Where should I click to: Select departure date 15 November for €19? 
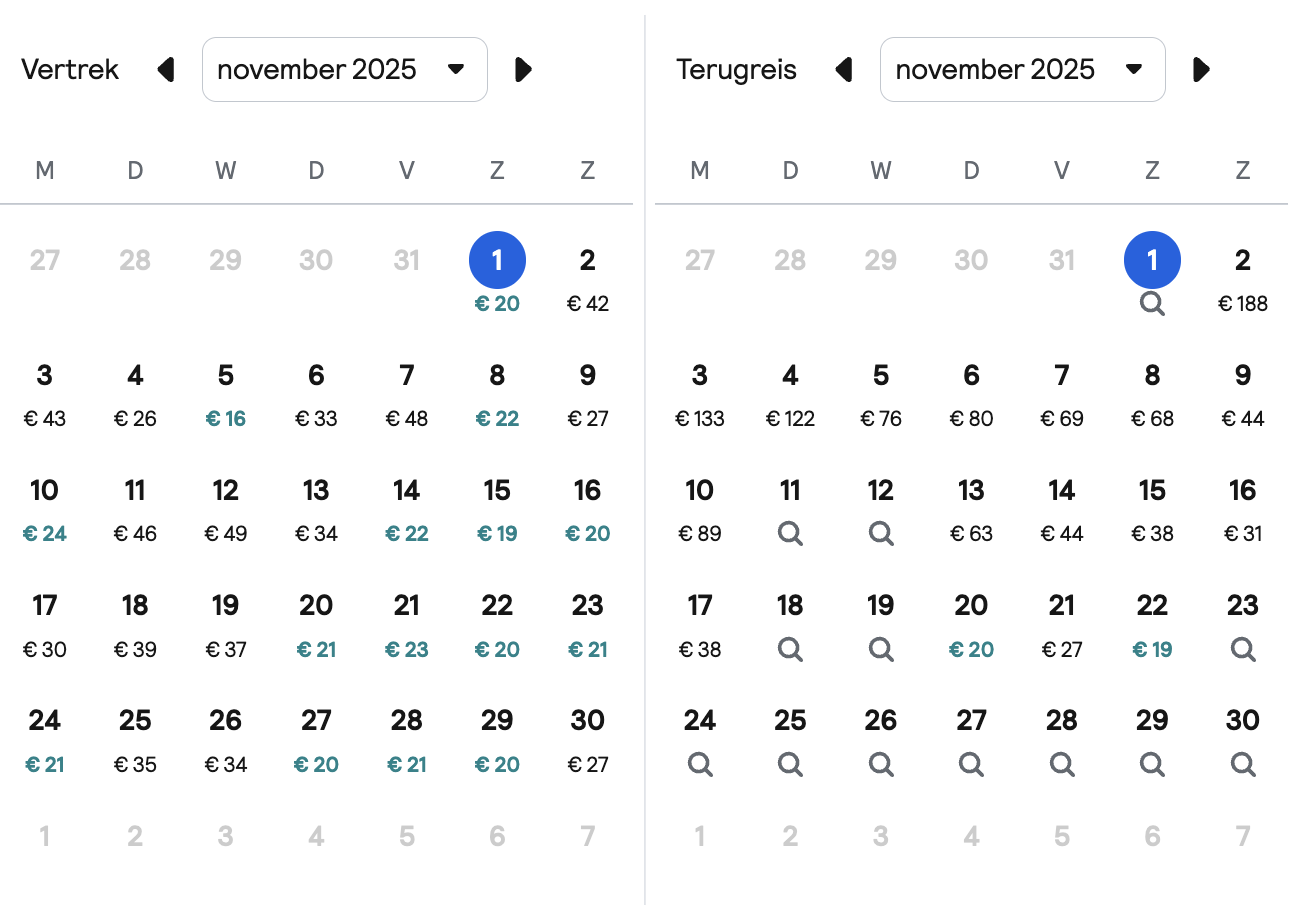click(x=497, y=509)
